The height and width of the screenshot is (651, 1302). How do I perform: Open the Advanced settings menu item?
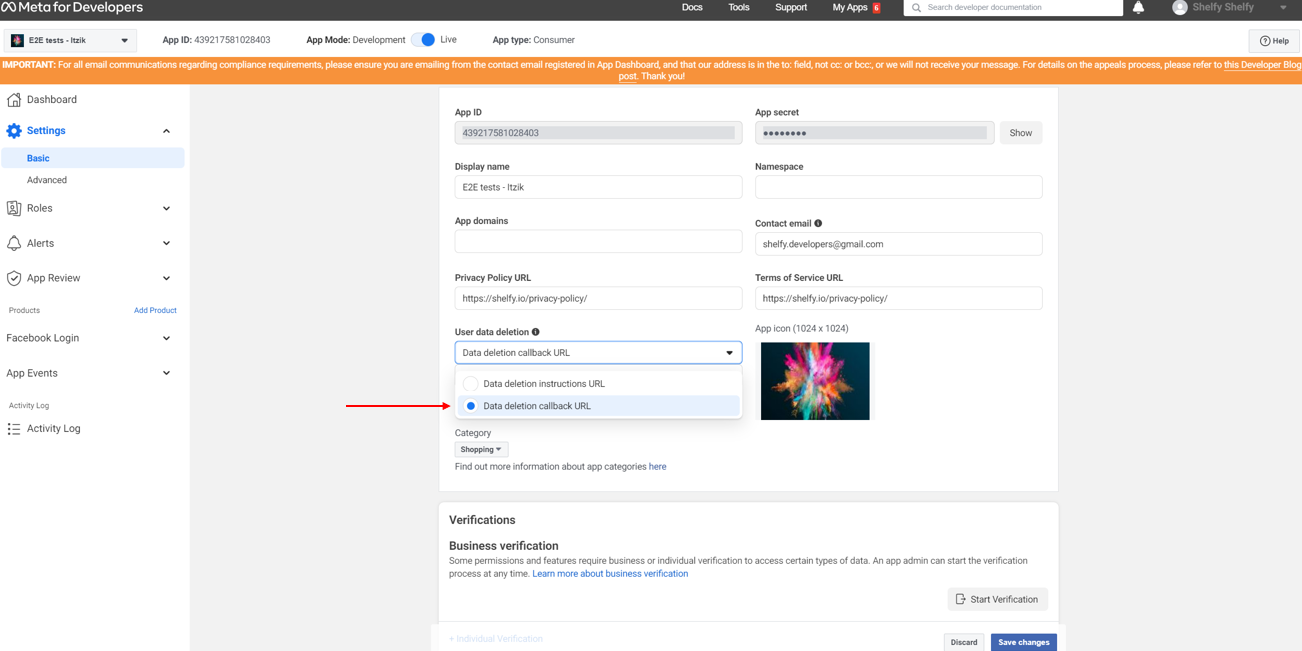click(x=47, y=180)
